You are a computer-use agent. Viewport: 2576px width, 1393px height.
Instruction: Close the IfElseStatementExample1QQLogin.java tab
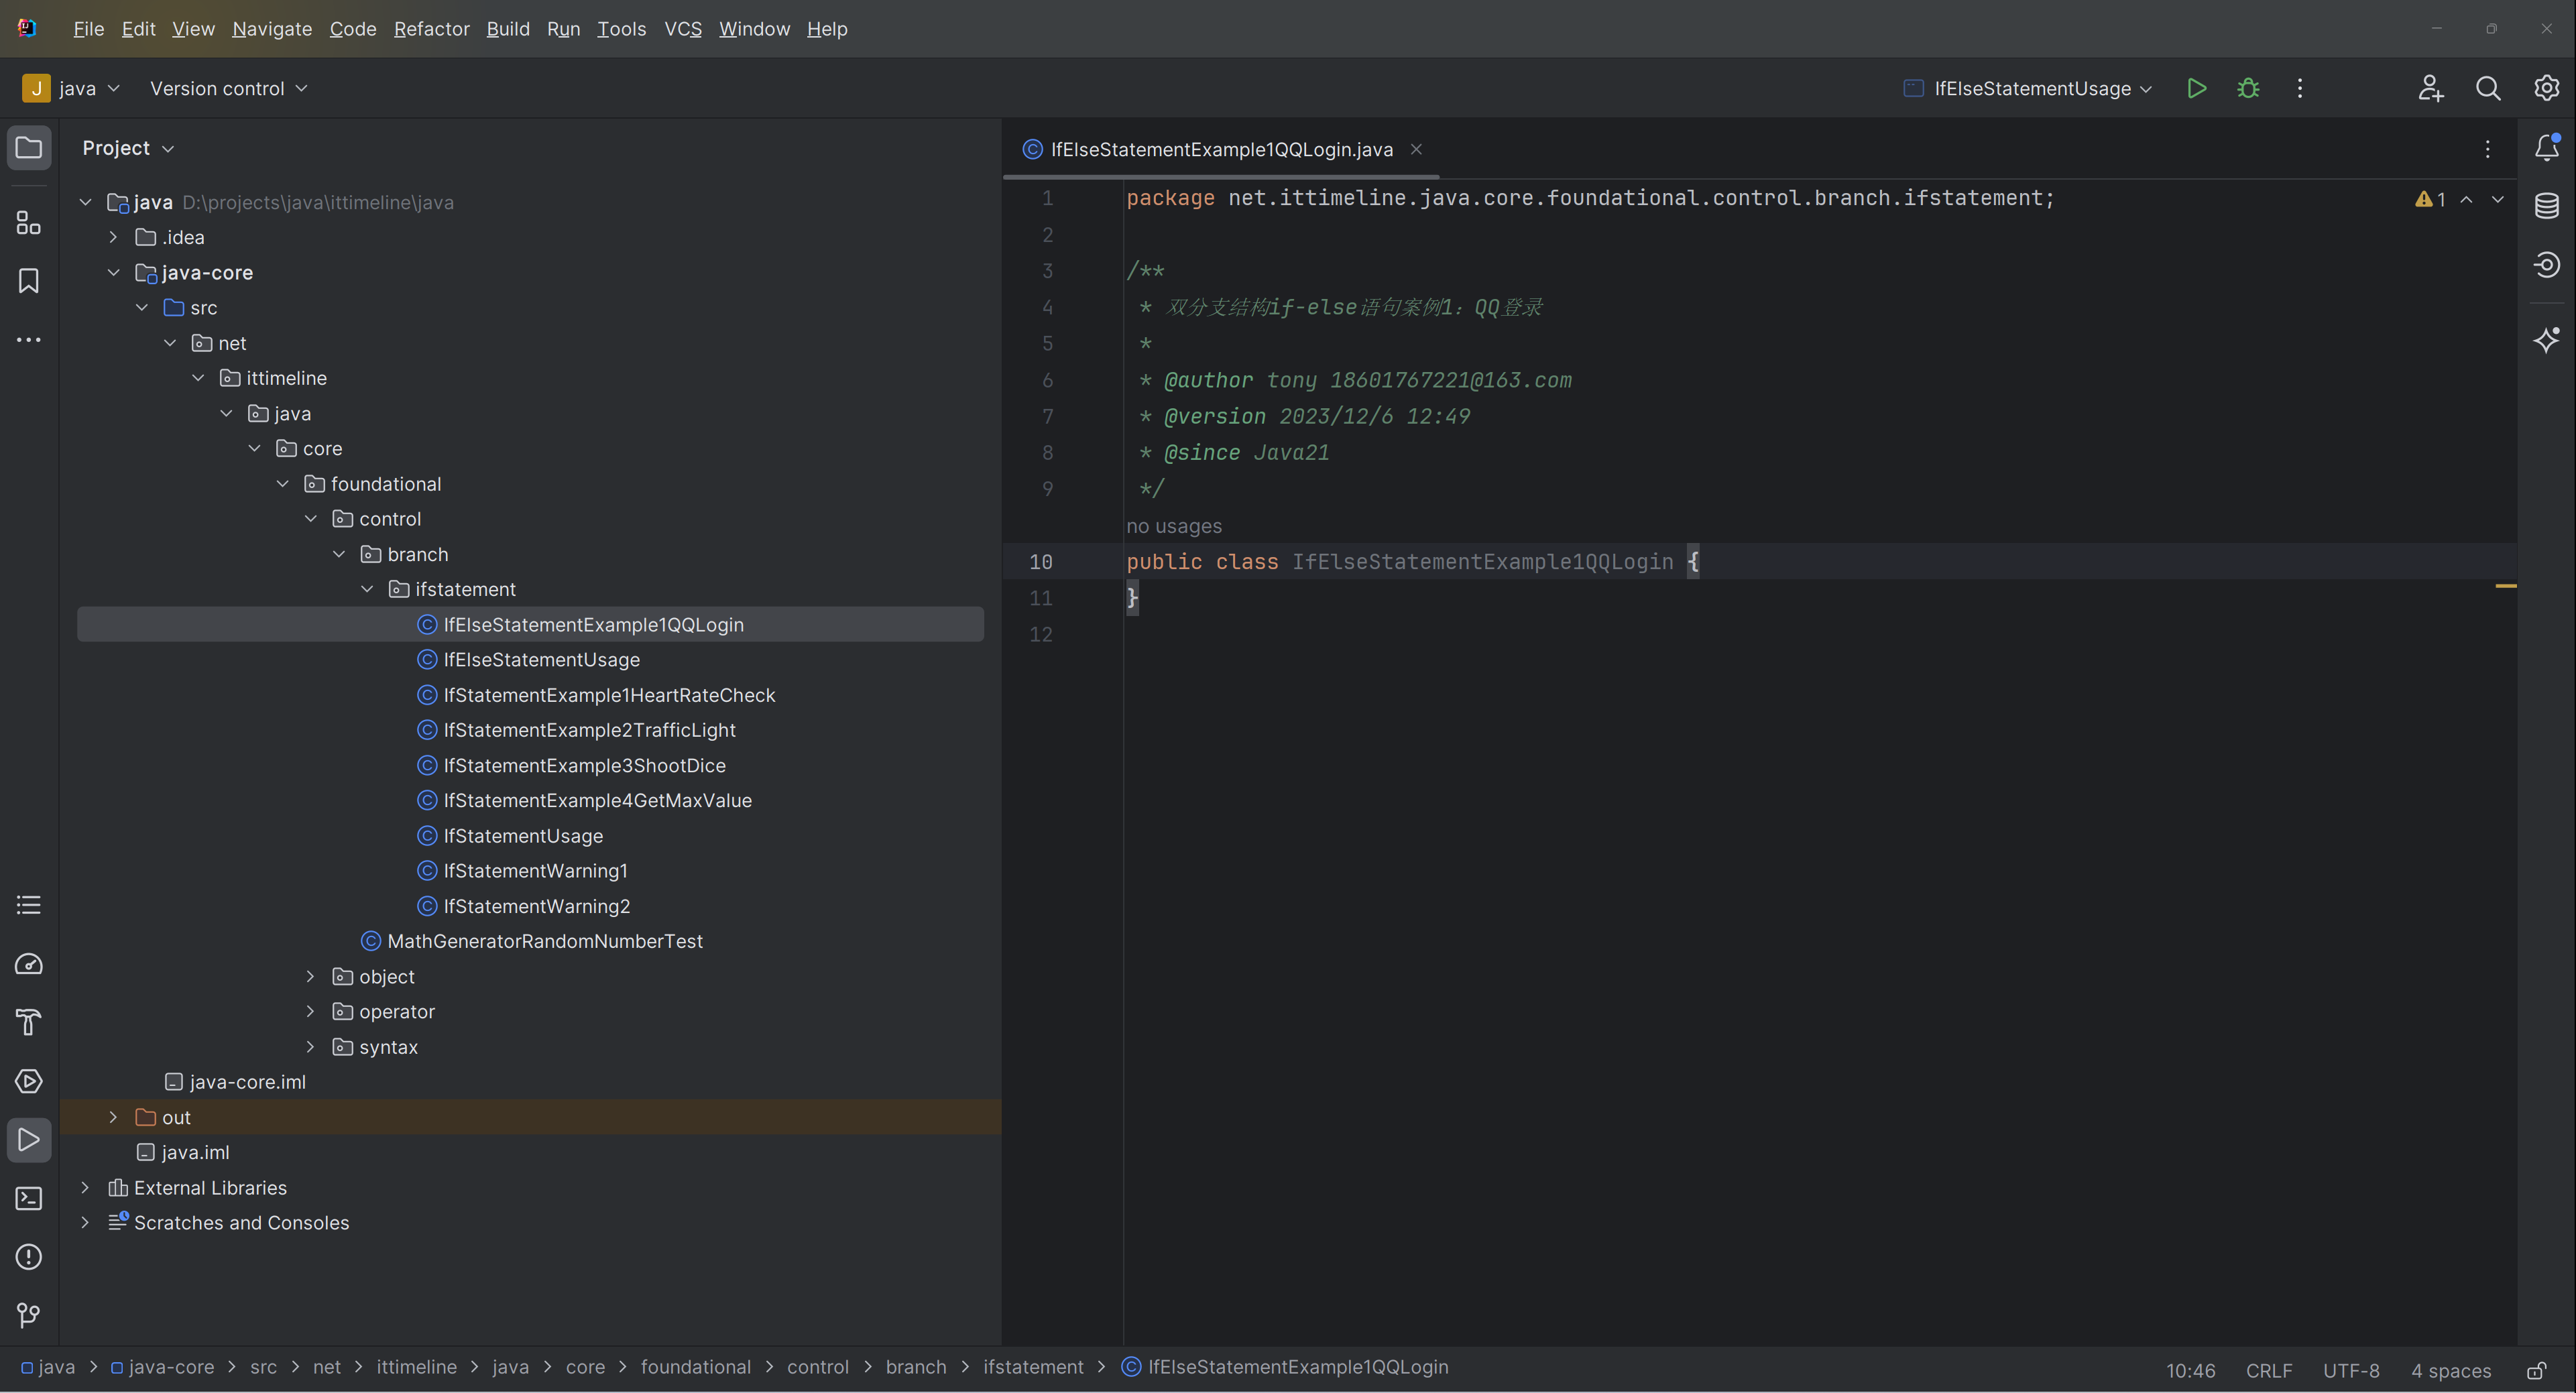point(1416,149)
